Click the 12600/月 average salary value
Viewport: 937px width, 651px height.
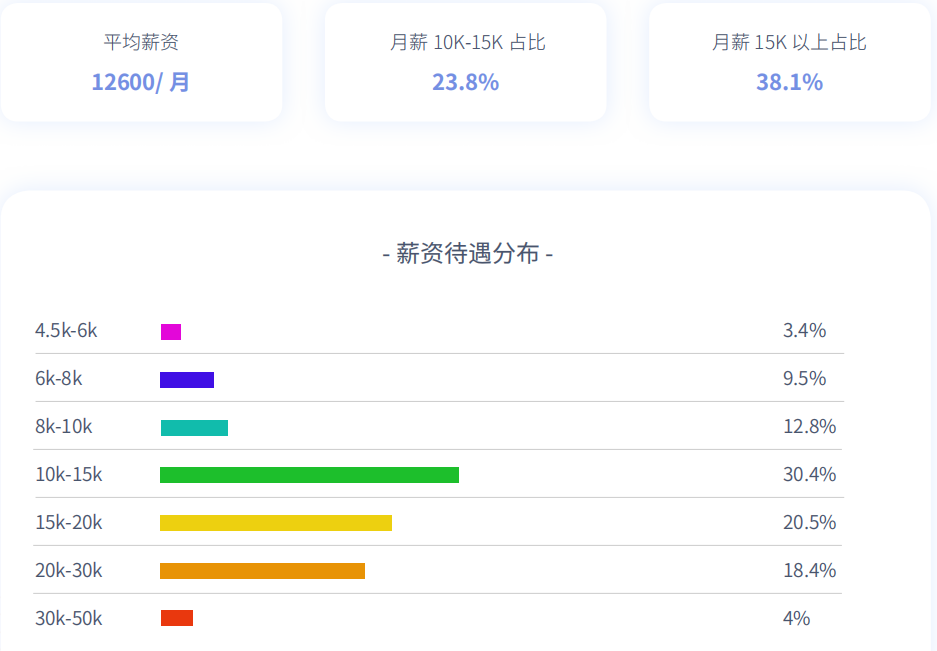pos(140,82)
